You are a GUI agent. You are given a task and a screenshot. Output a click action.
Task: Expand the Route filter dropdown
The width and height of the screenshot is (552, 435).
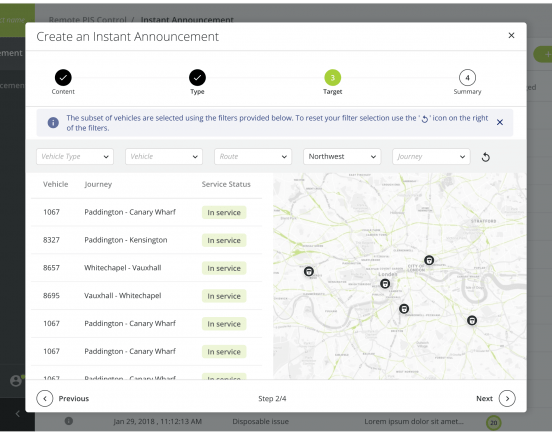point(253,157)
